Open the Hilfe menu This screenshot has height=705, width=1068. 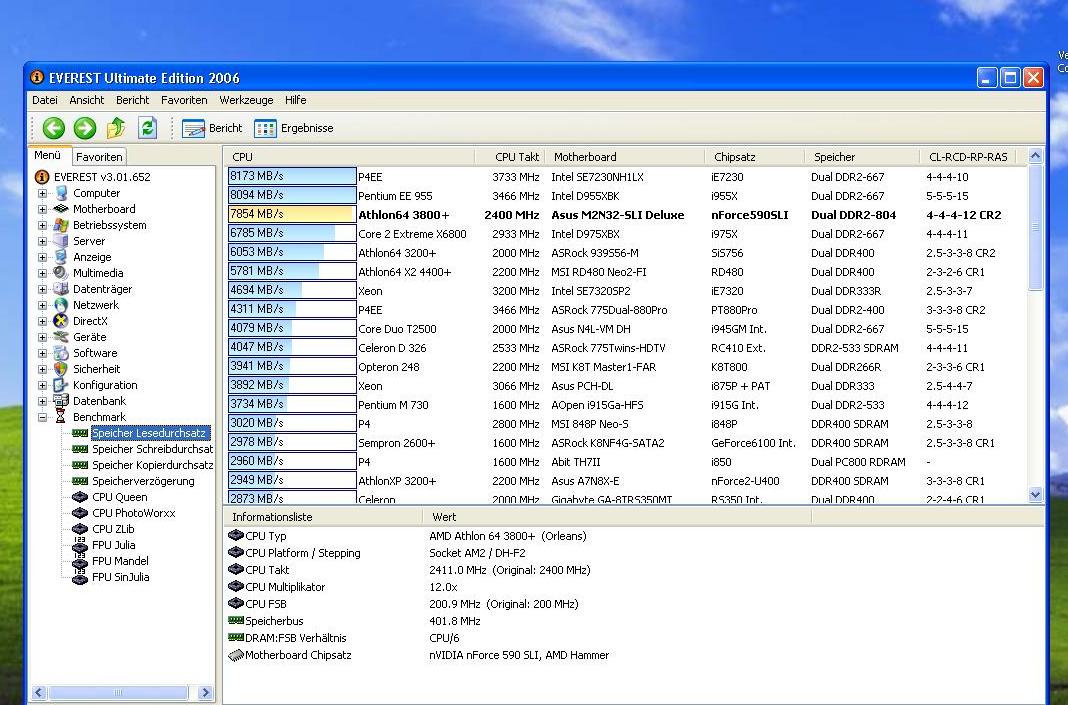296,100
